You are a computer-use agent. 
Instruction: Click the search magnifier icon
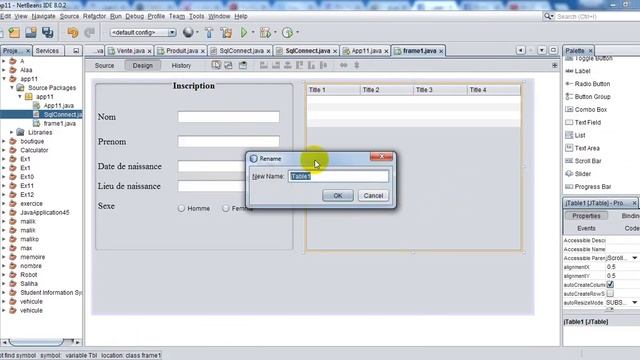pos(548,16)
